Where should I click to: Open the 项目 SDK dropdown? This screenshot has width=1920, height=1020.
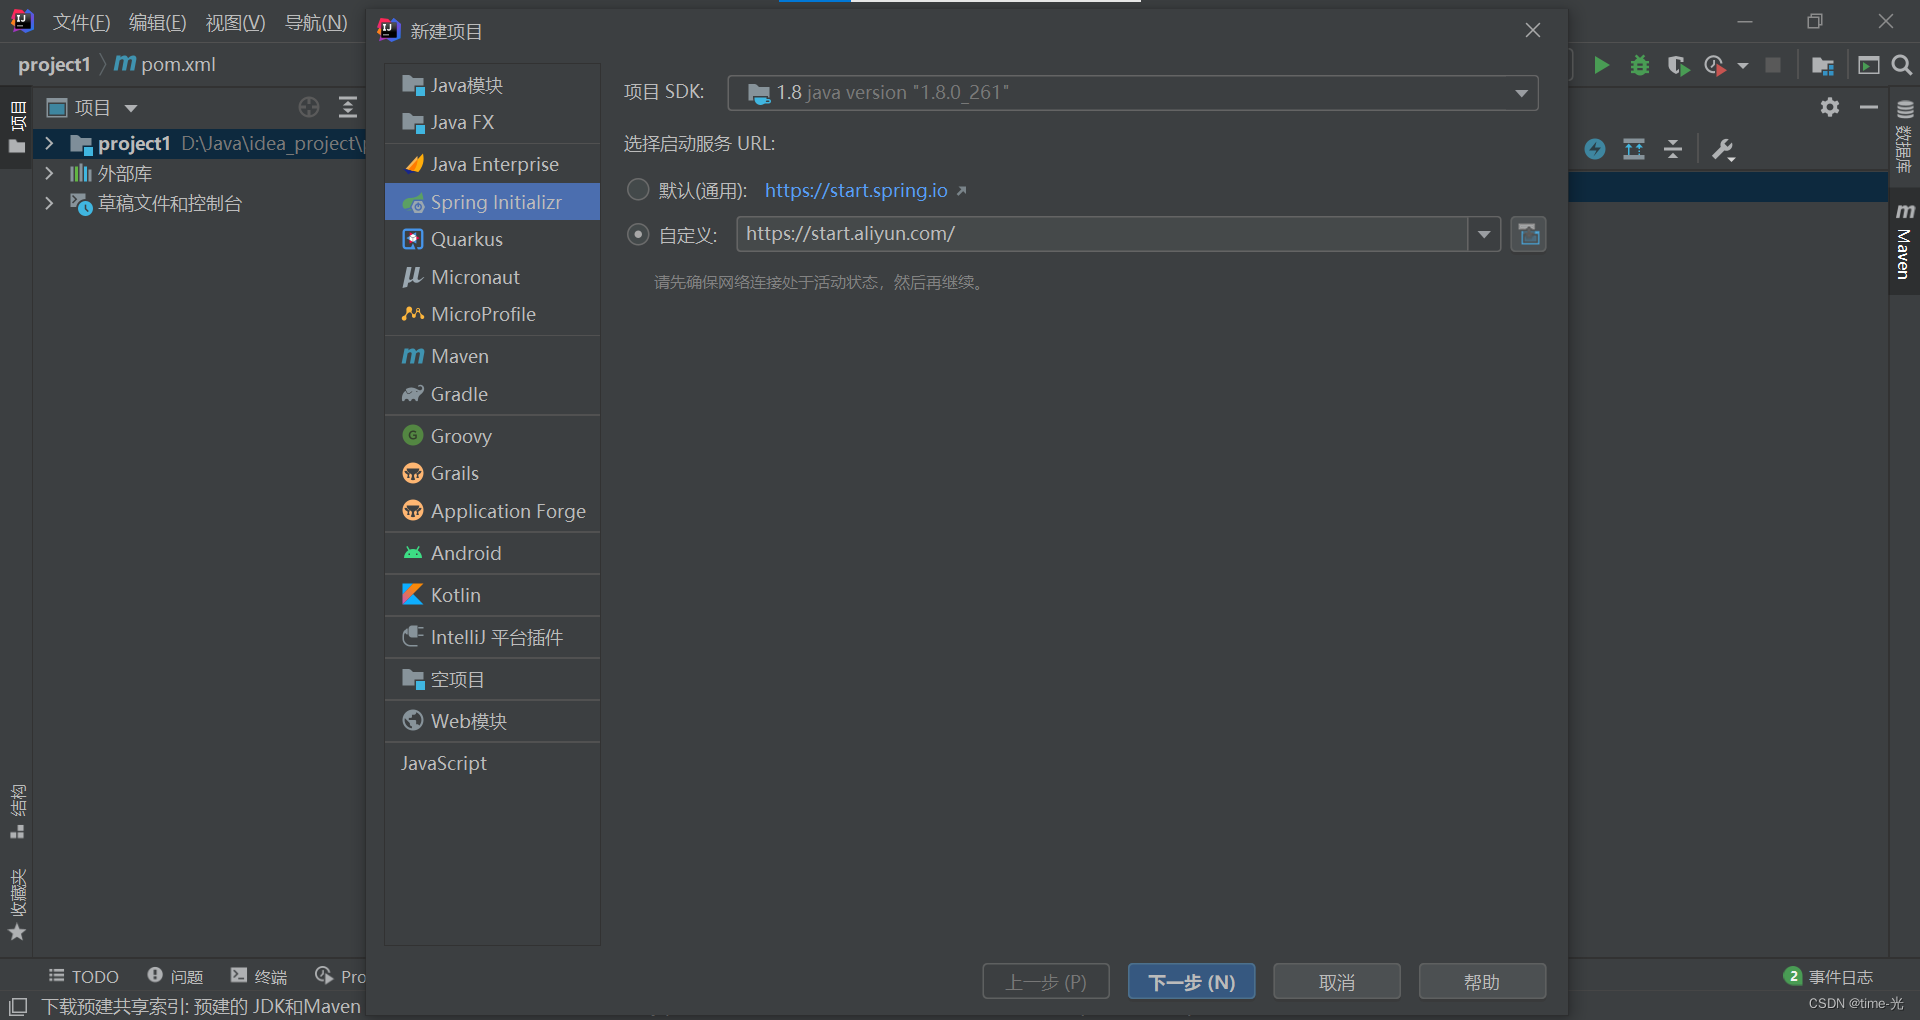tap(1132, 92)
